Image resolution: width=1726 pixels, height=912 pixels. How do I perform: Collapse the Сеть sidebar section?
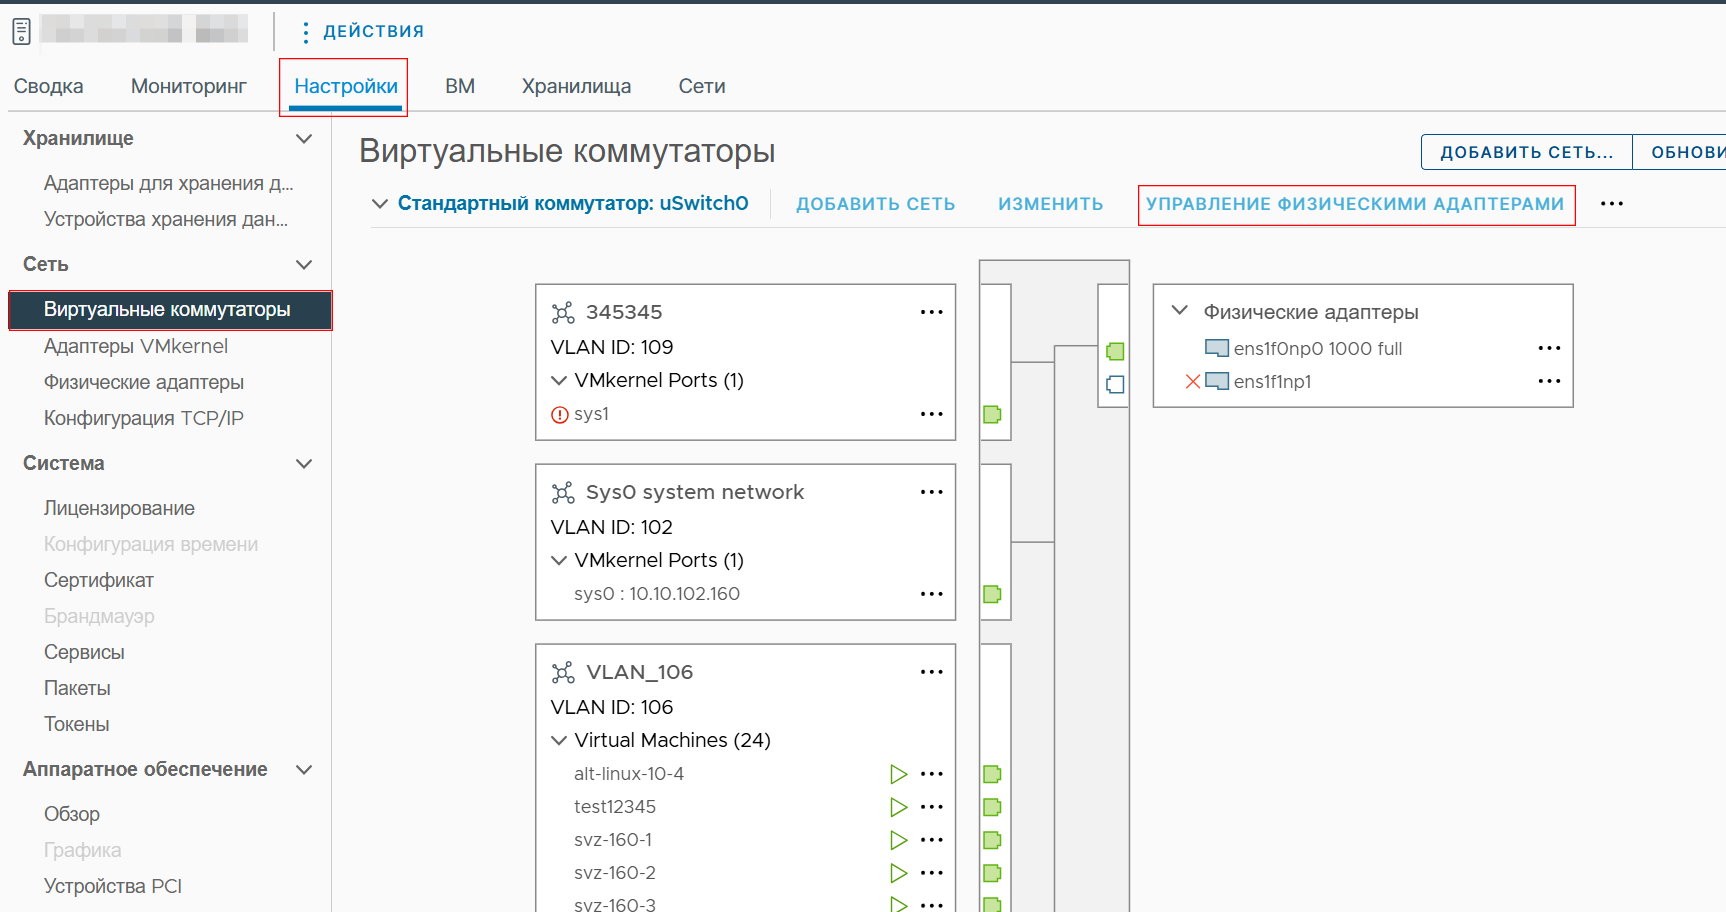(304, 264)
